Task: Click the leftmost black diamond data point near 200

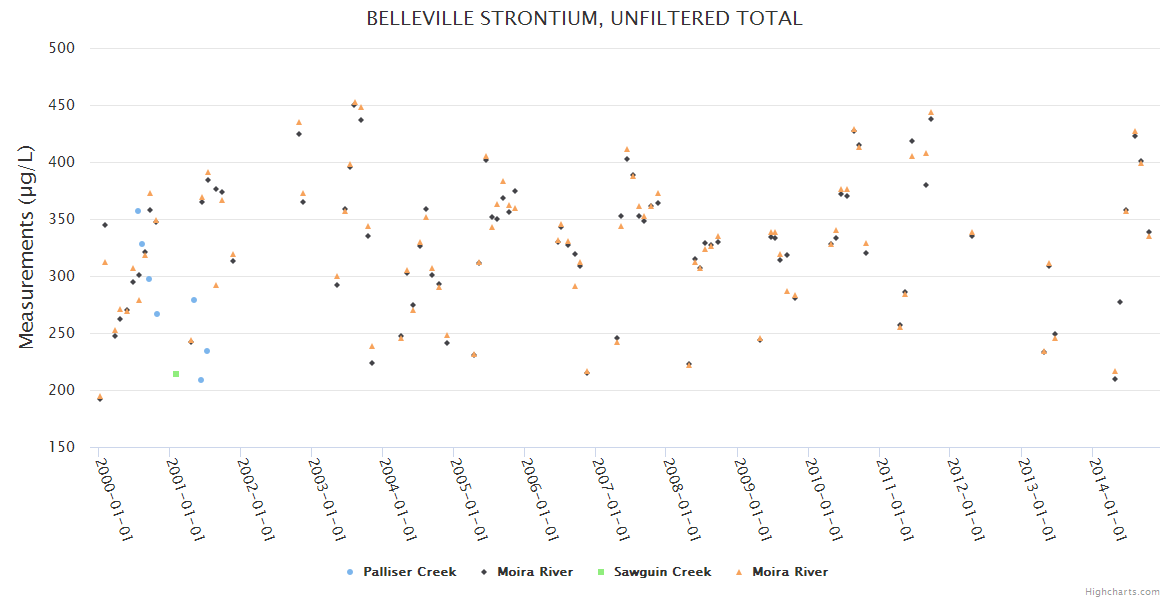Action: point(99,399)
